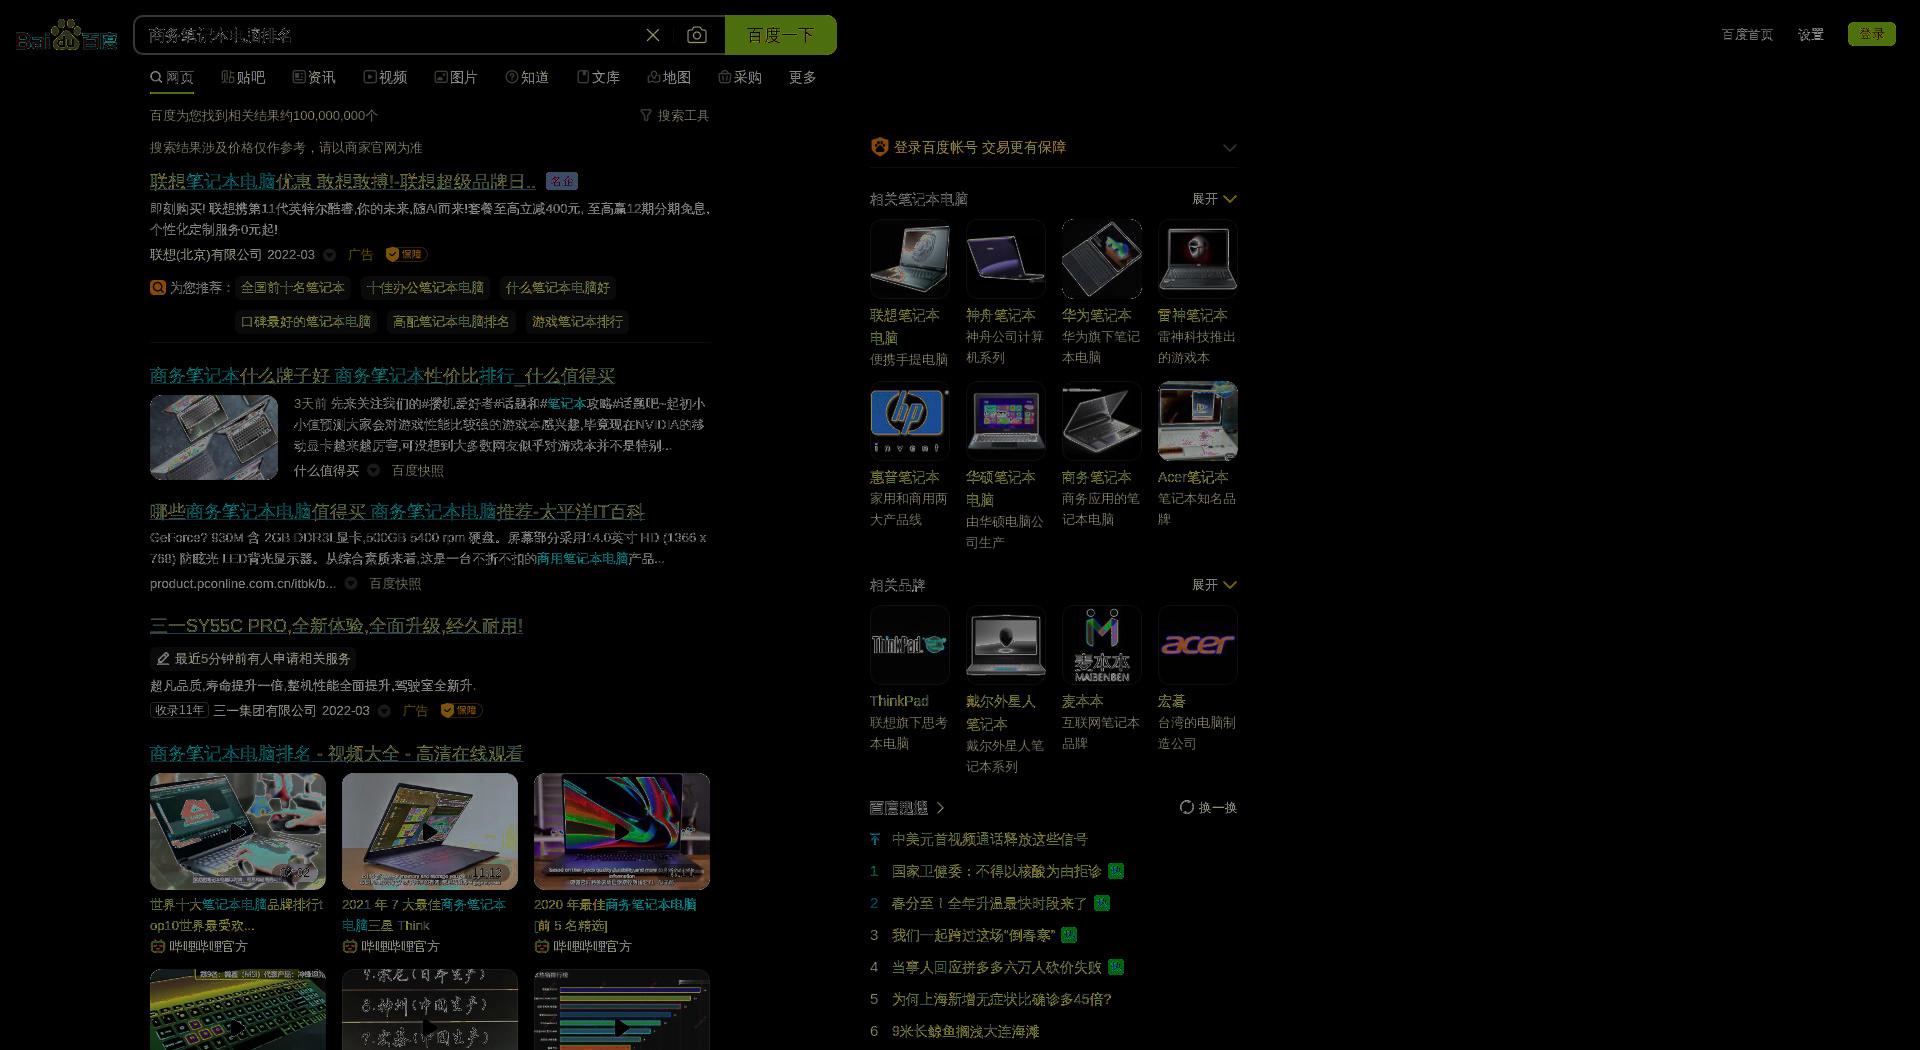Click recommendation 十佳办公笔记本电脑
Image resolution: width=1920 pixels, height=1050 pixels.
coord(425,288)
